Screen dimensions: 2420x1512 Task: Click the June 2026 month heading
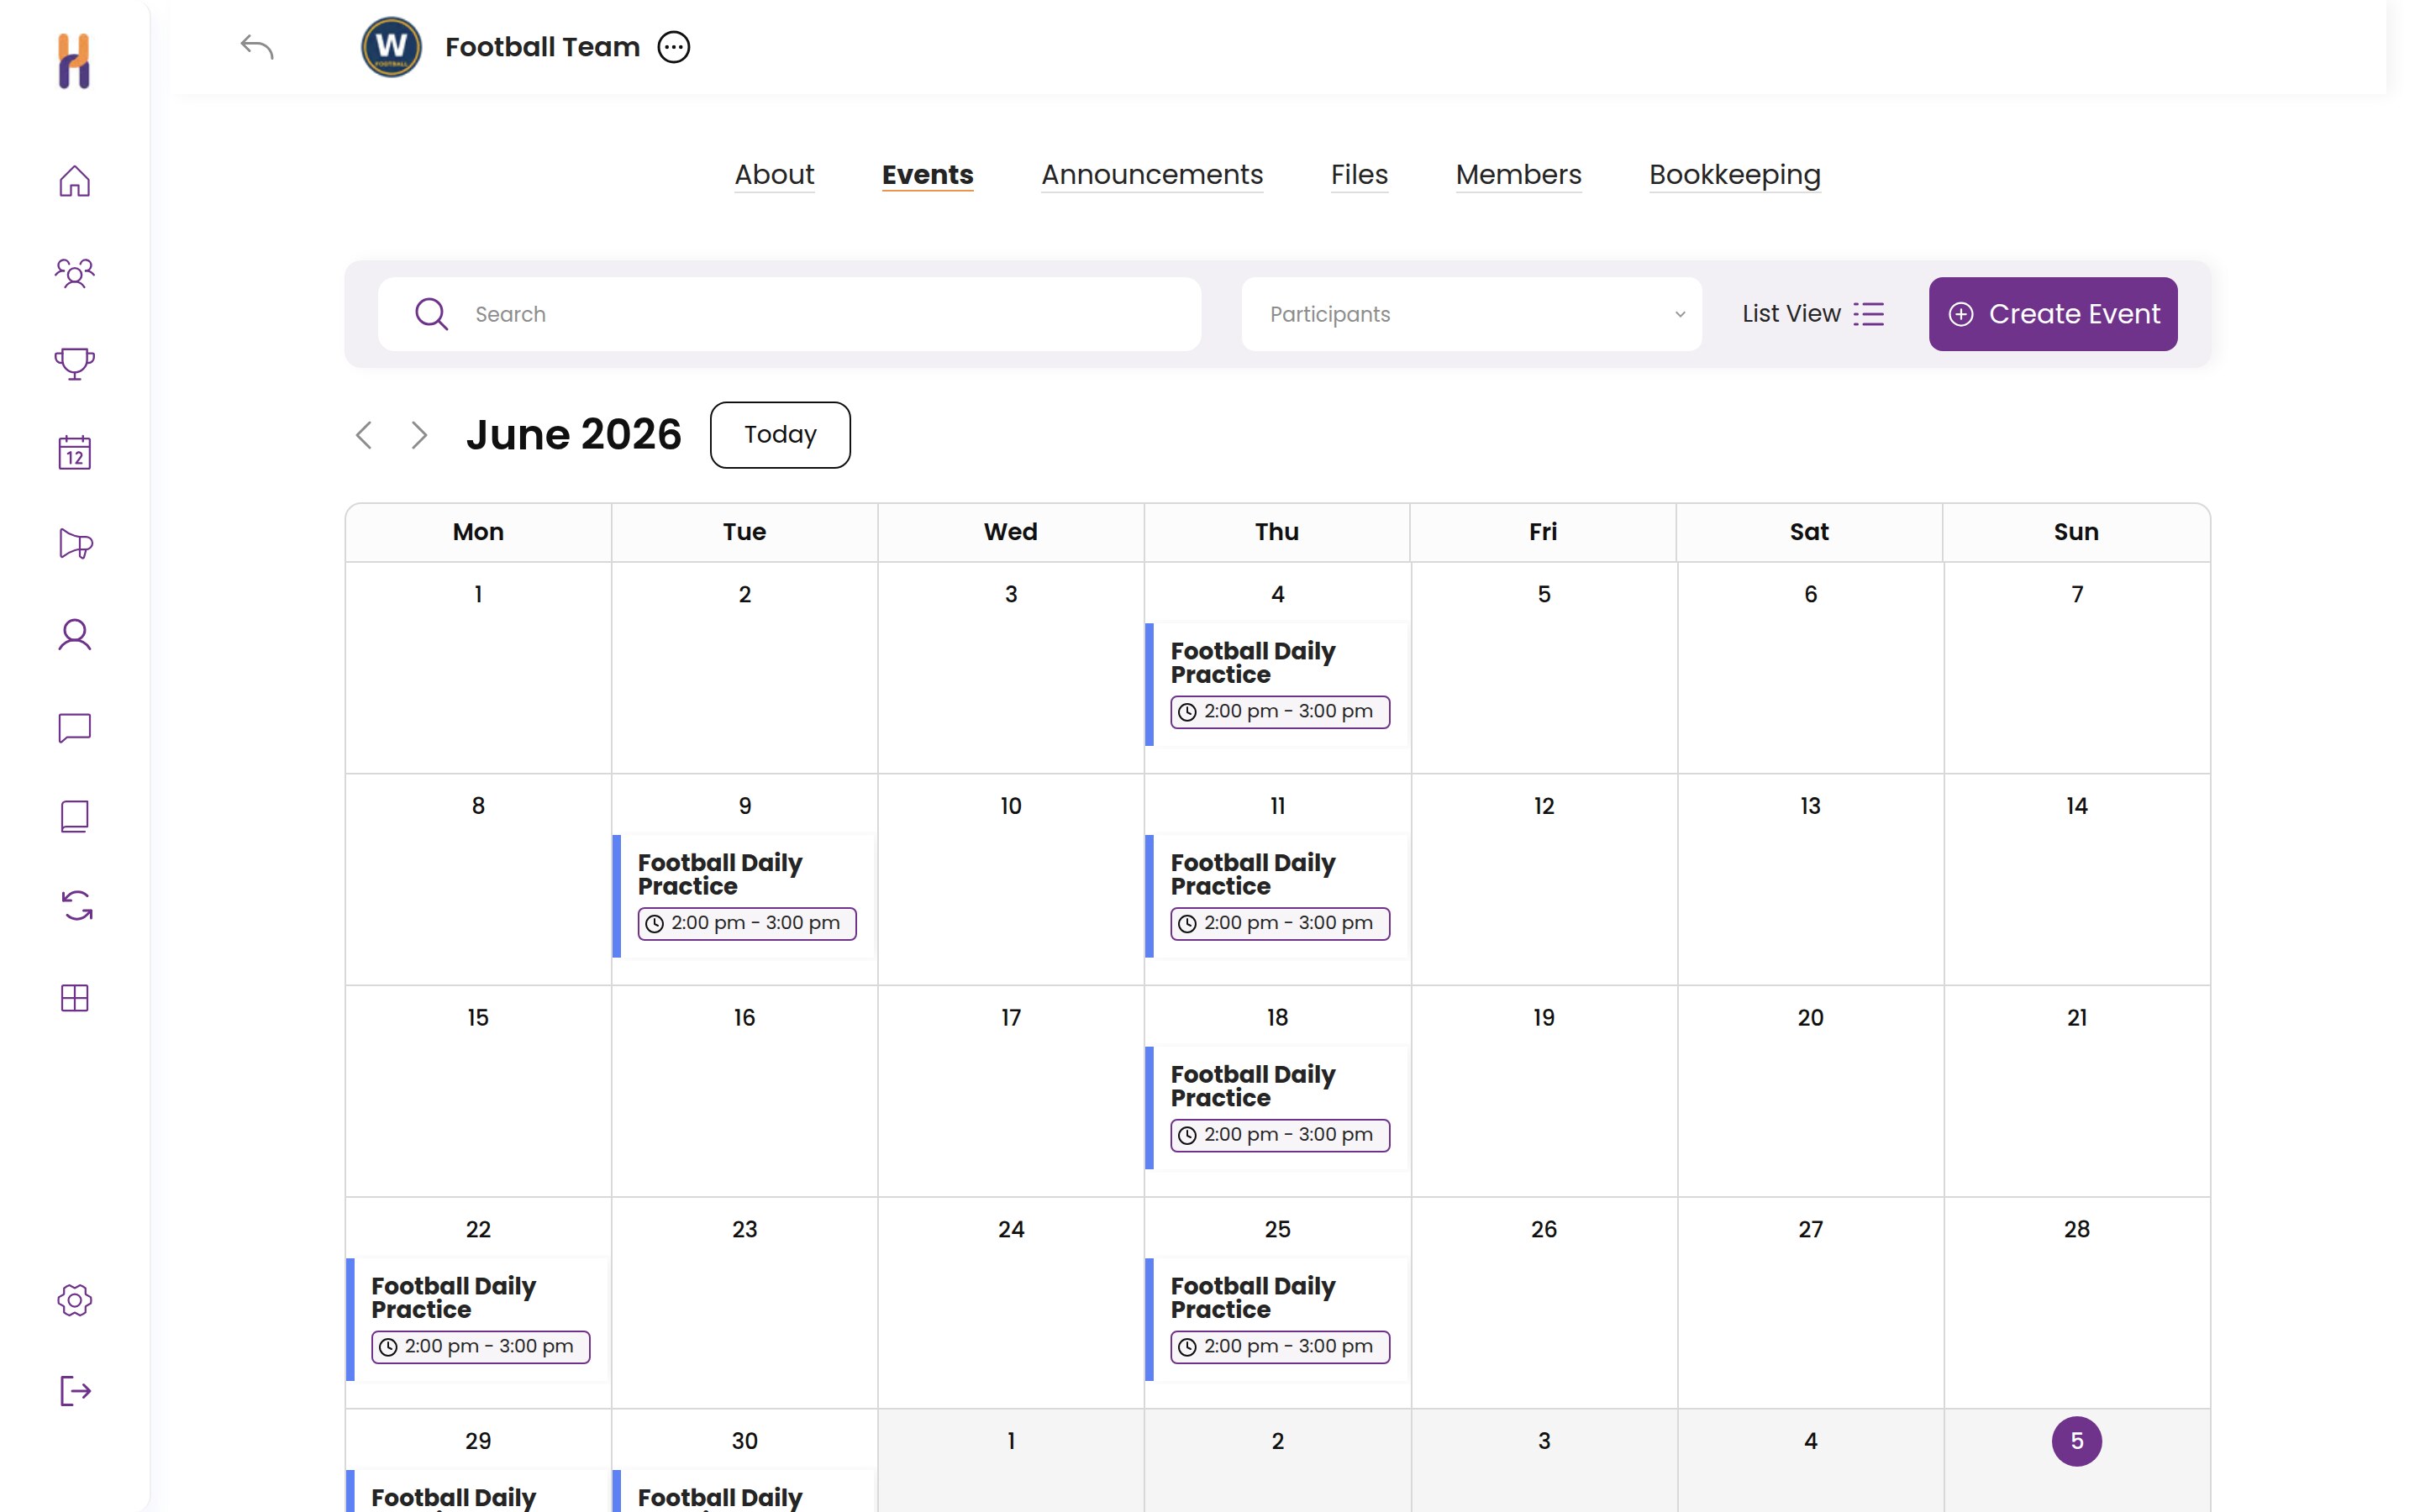[x=573, y=435]
